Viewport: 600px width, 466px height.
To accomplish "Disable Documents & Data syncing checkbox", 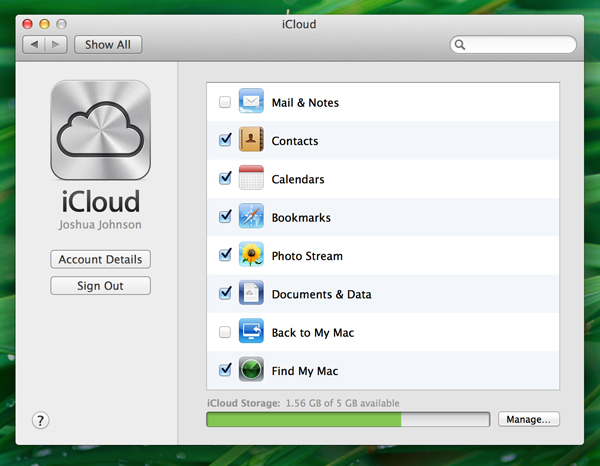I will 225,293.
